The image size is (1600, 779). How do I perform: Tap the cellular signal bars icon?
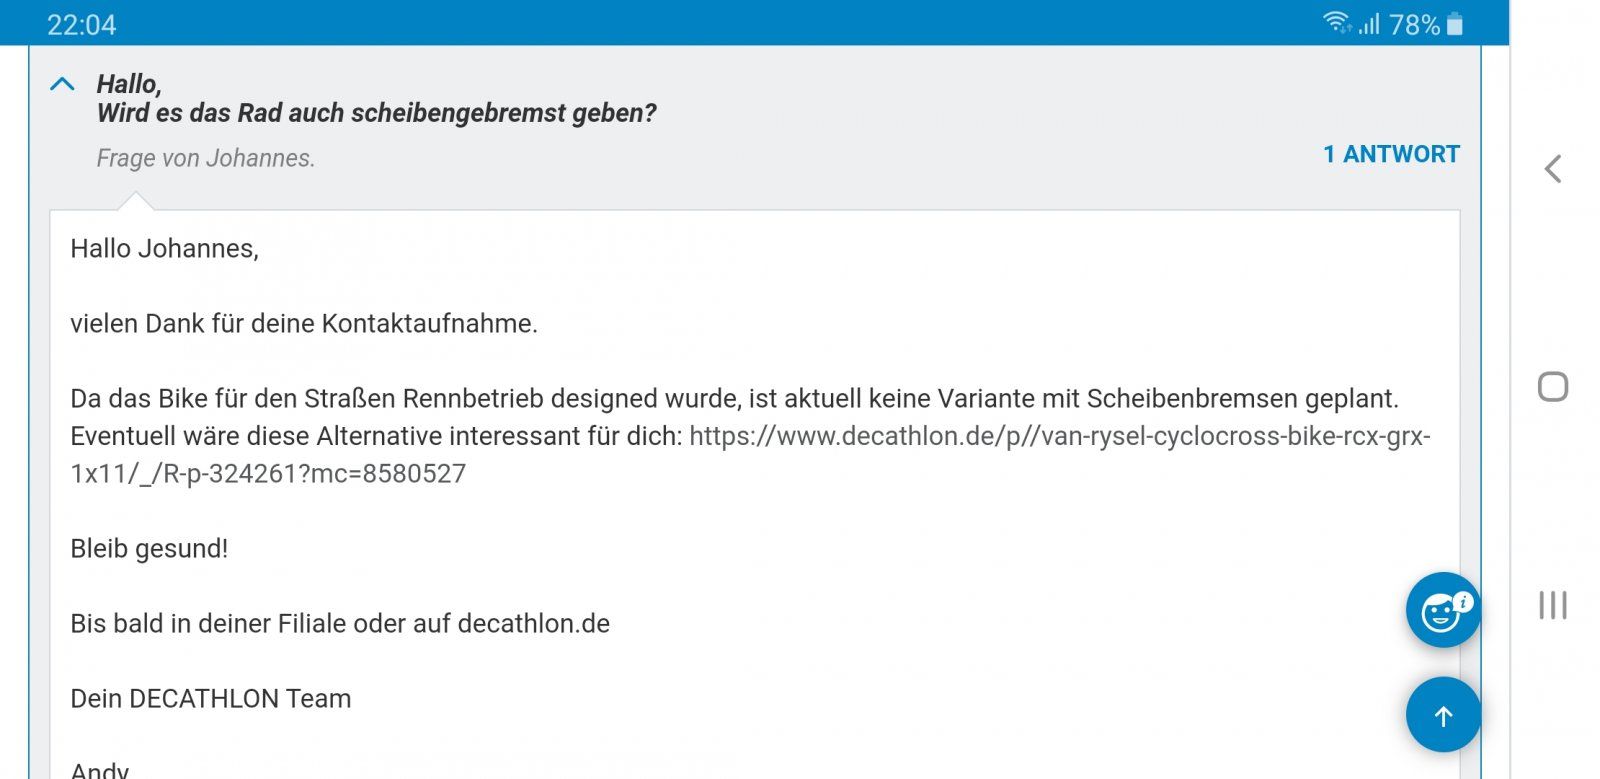(x=1369, y=23)
